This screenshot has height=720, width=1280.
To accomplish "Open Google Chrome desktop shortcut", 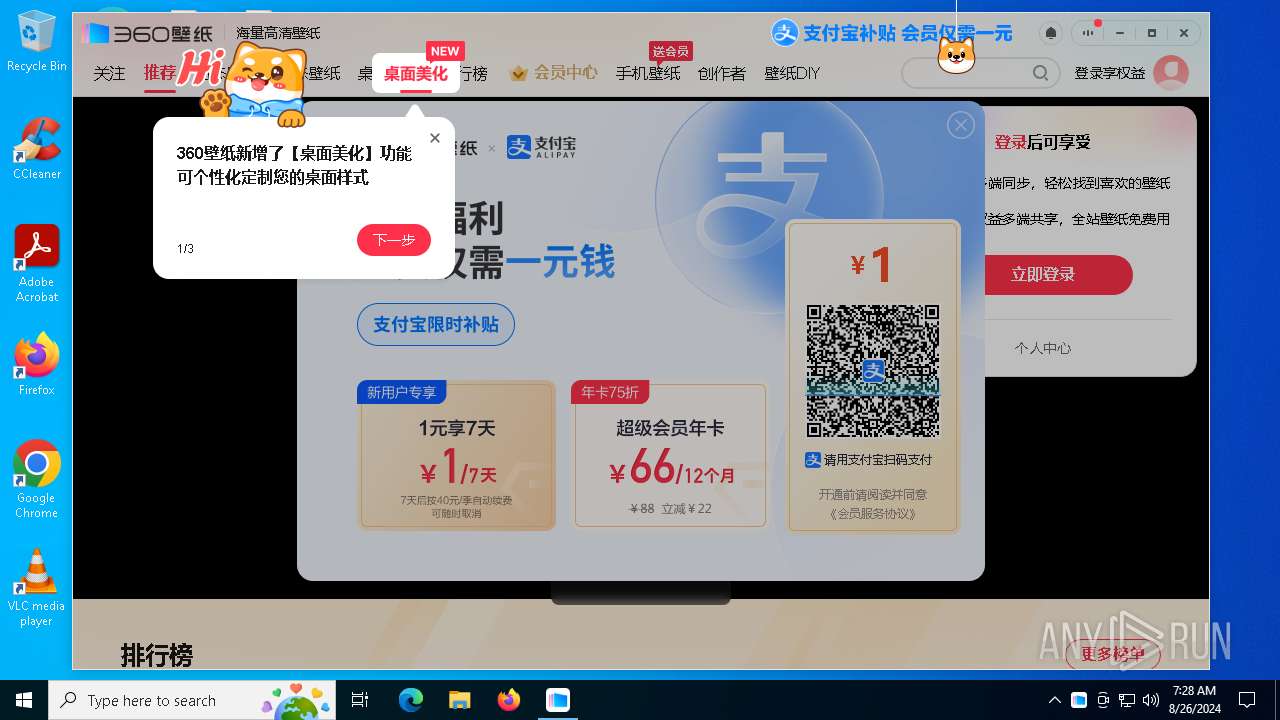I will point(37,479).
